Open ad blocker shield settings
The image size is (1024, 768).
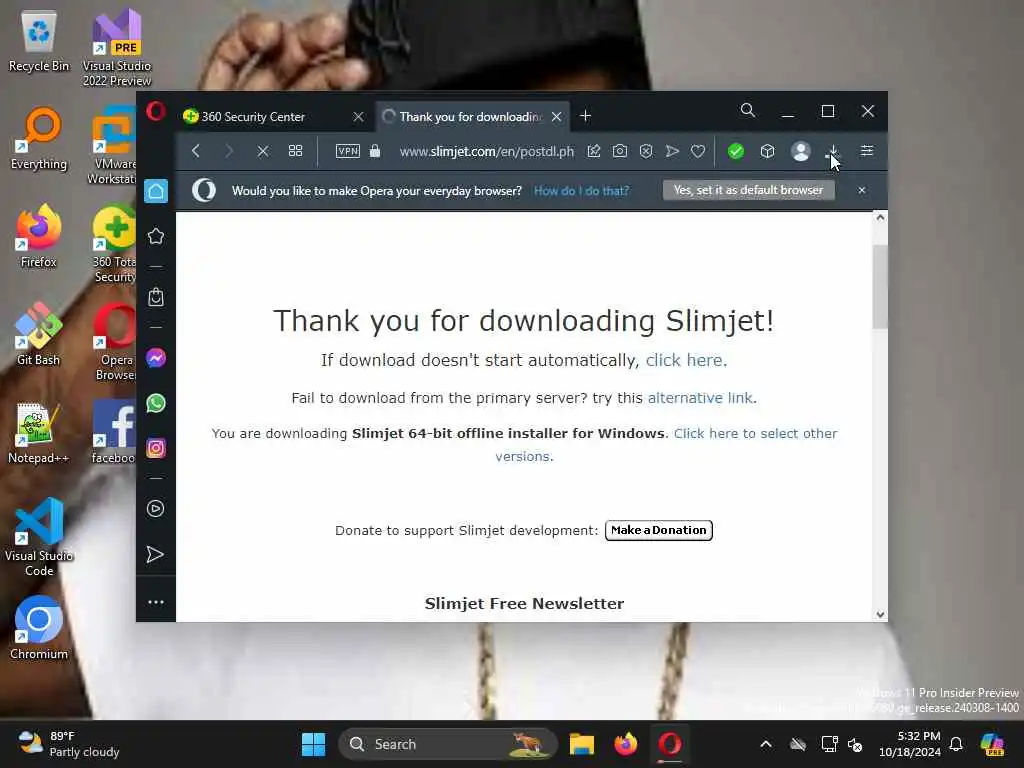click(646, 151)
